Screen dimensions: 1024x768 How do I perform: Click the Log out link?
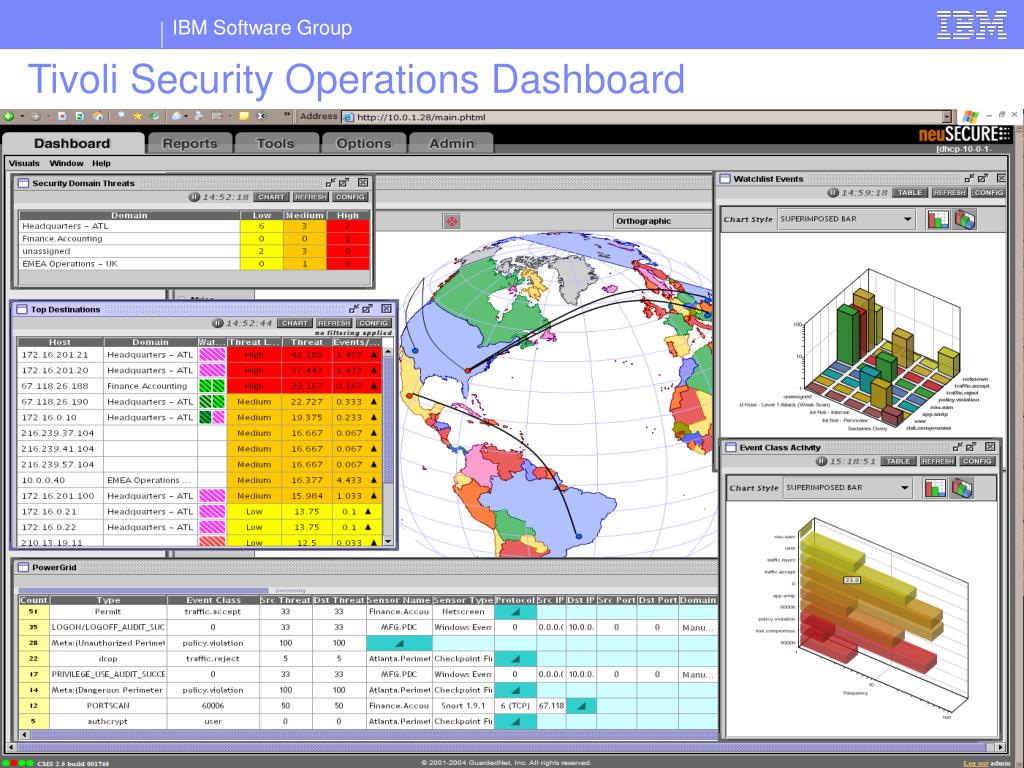coord(975,763)
